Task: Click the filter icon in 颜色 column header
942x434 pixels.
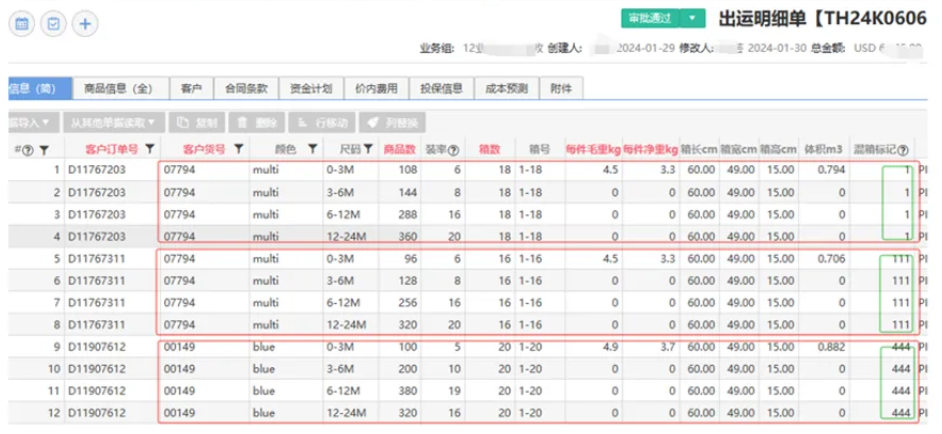Action: [x=313, y=149]
